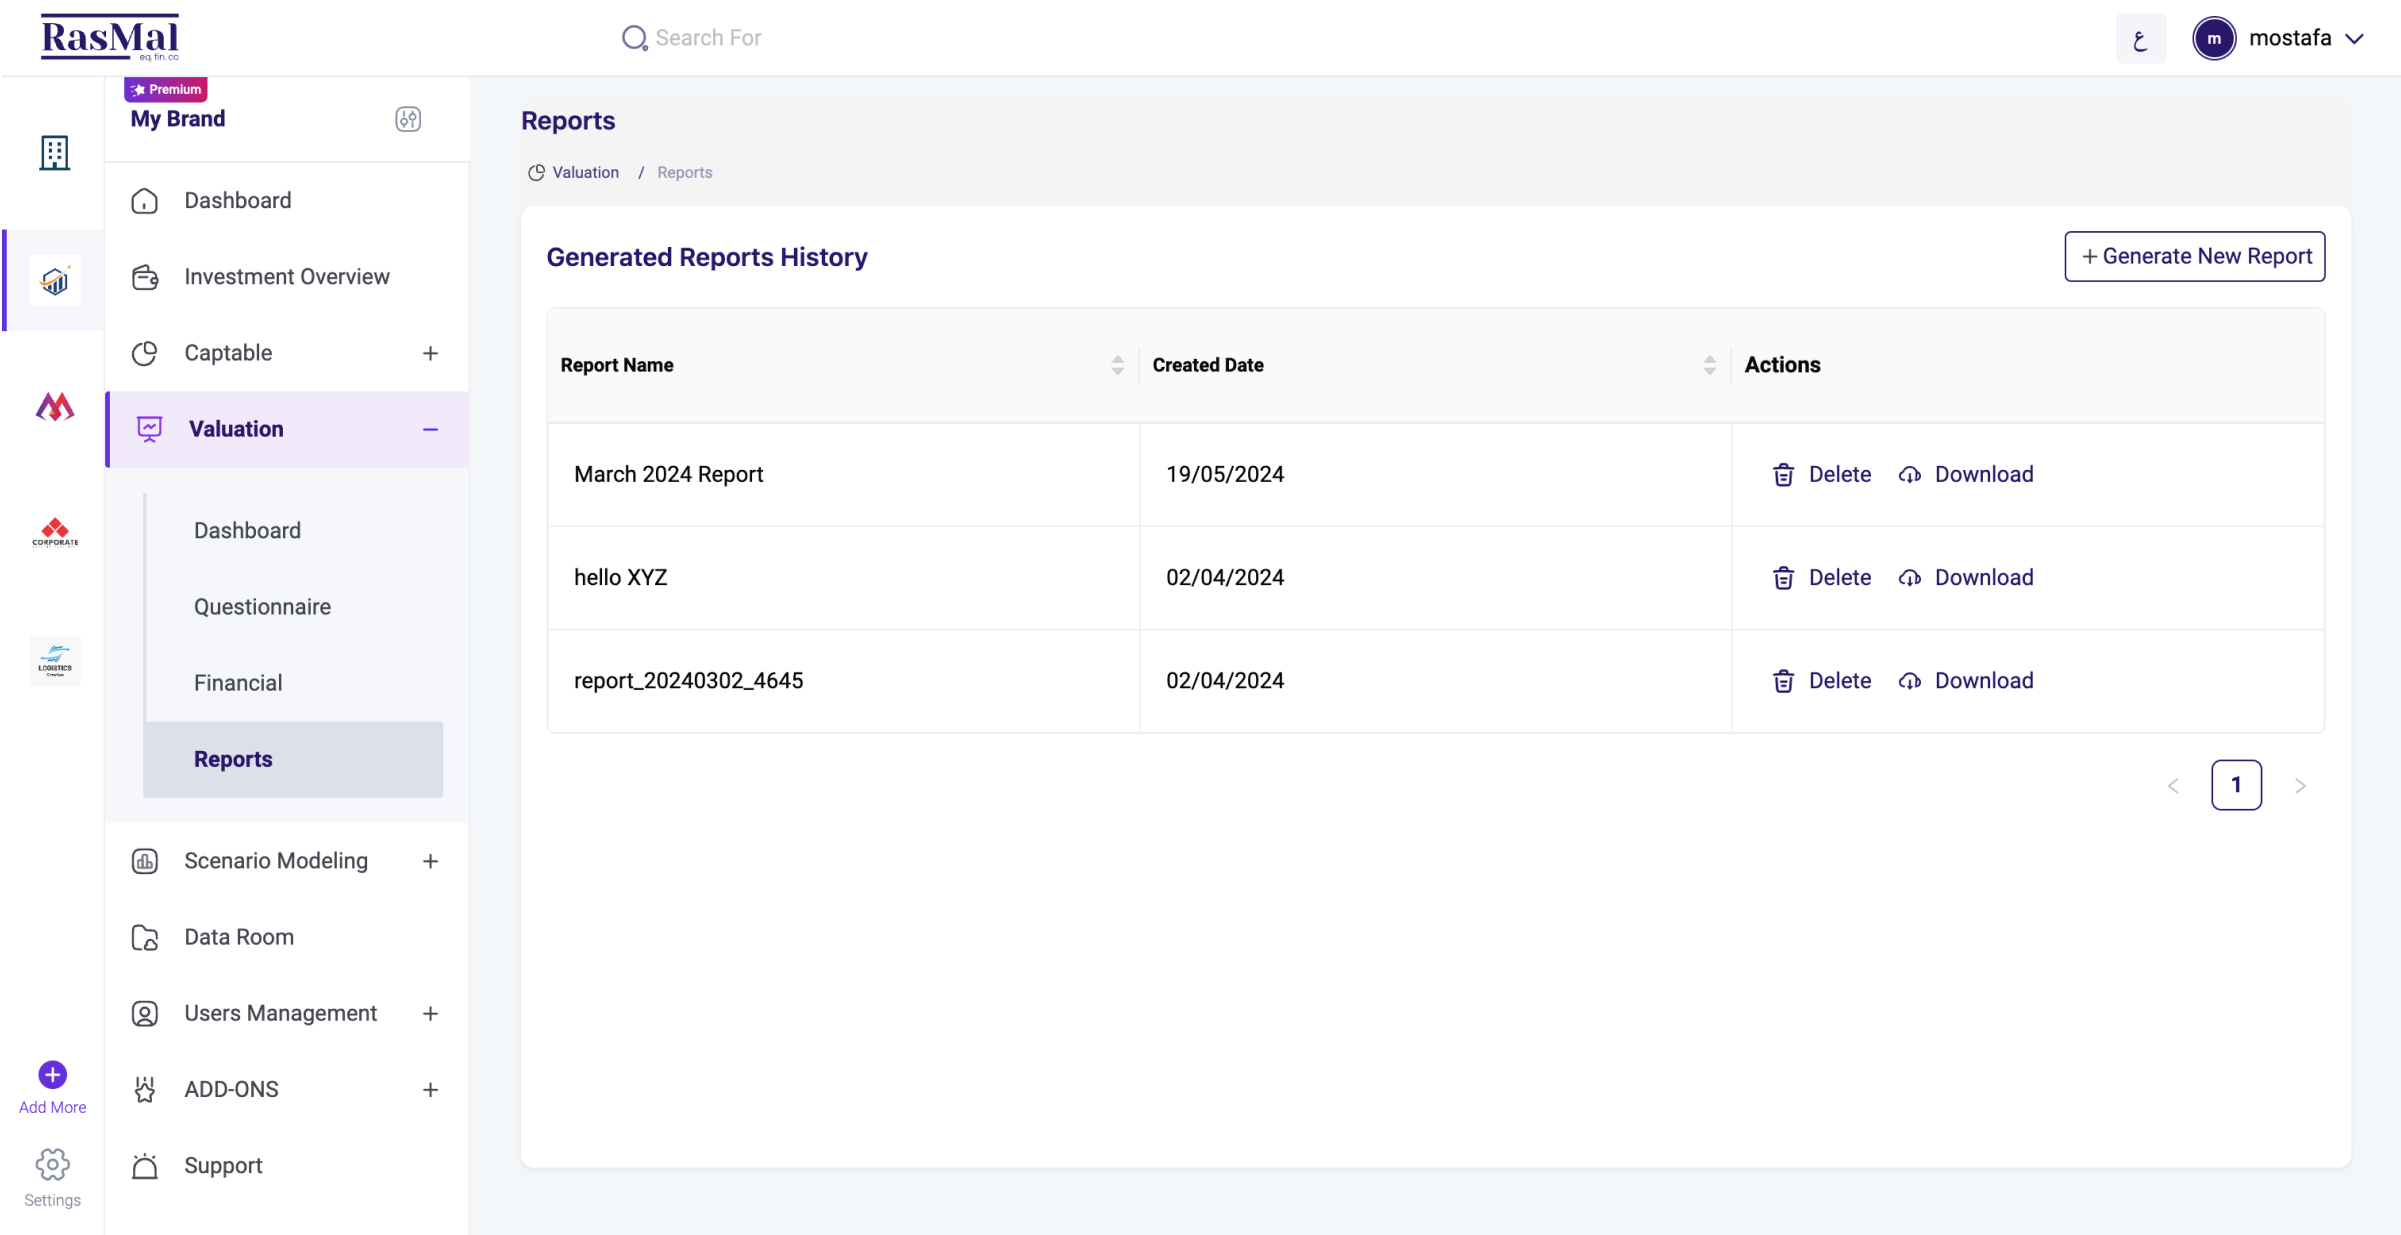Toggle the ADD-ONS section open

(430, 1089)
